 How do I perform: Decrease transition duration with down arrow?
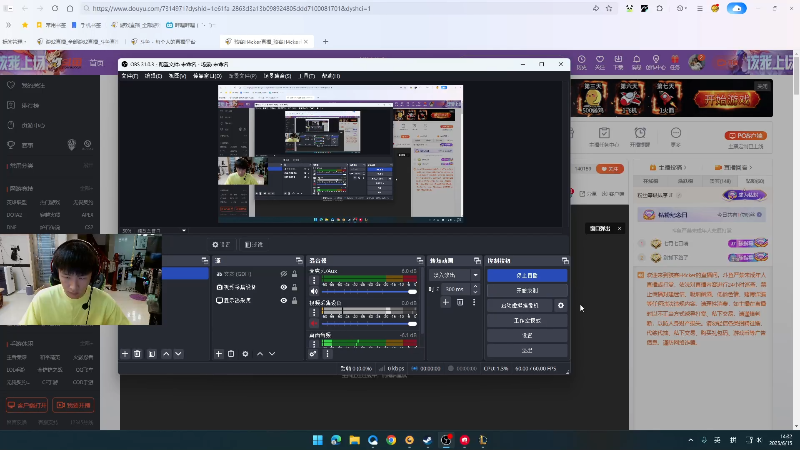click(x=476, y=291)
